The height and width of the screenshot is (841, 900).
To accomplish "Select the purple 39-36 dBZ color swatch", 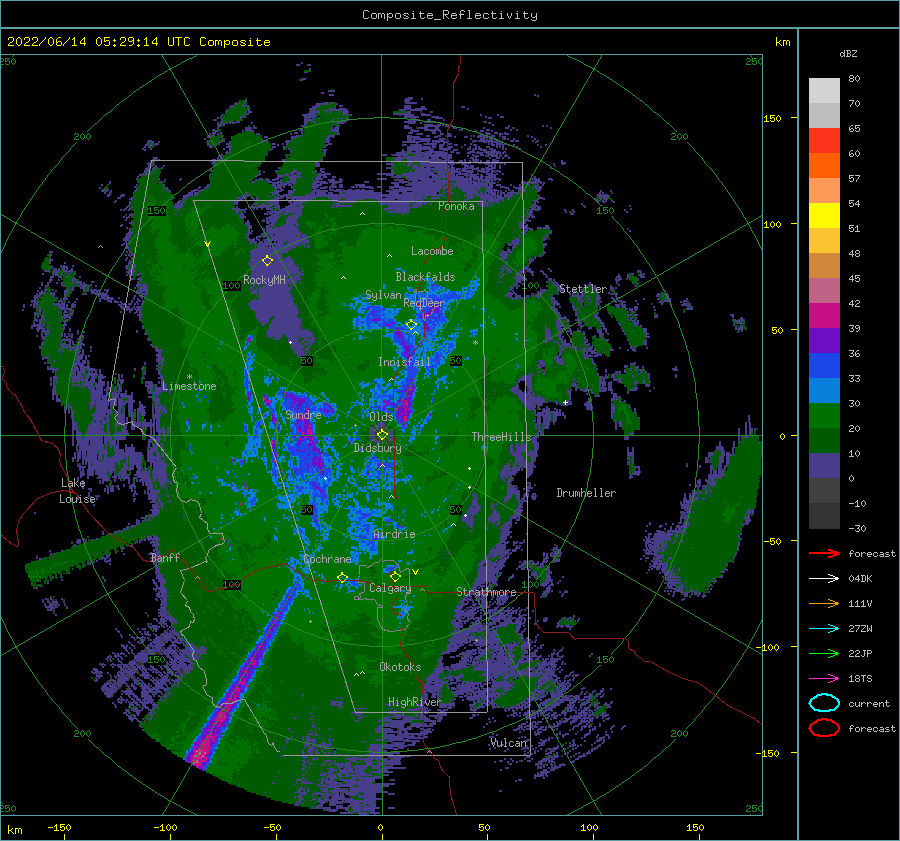I will (x=824, y=340).
